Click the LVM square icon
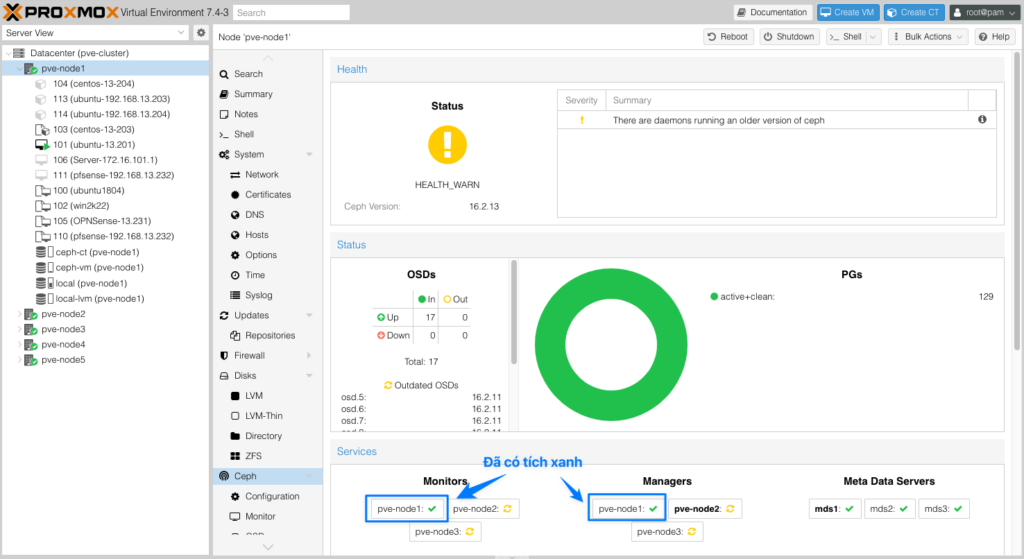Viewport: 1024px width, 559px height. click(x=235, y=396)
